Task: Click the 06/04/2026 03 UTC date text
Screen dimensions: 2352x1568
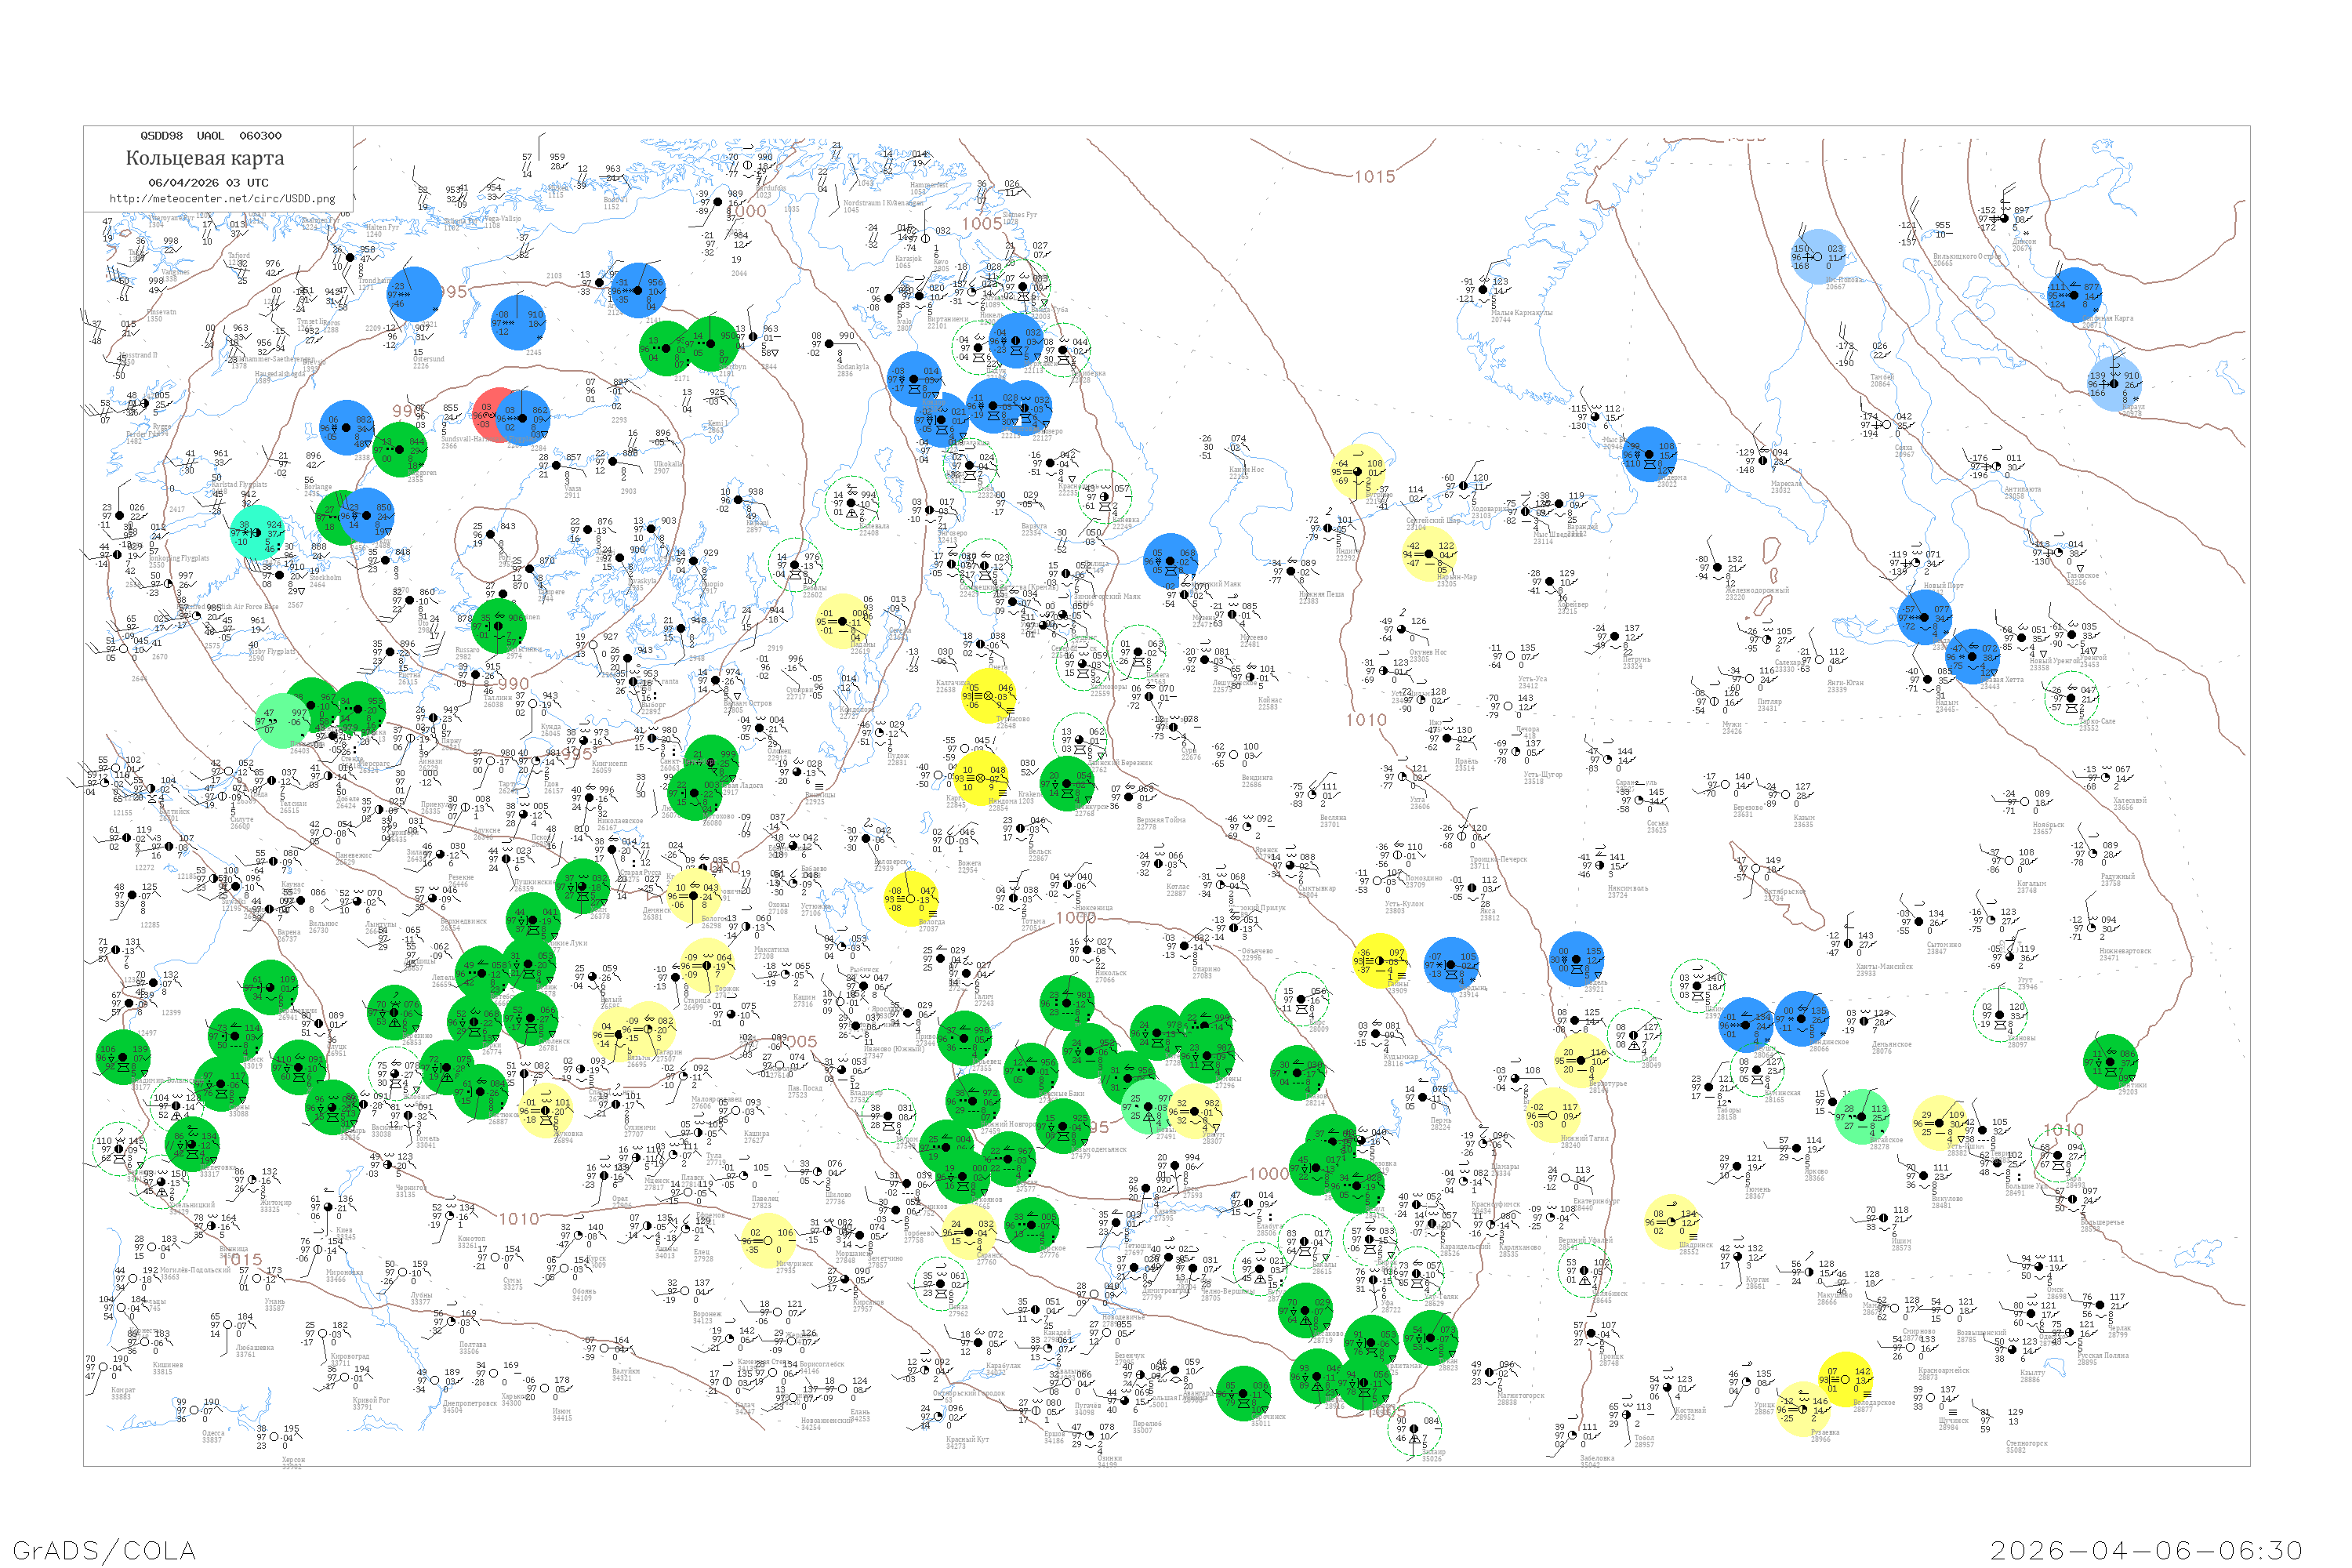Action: 208,183
